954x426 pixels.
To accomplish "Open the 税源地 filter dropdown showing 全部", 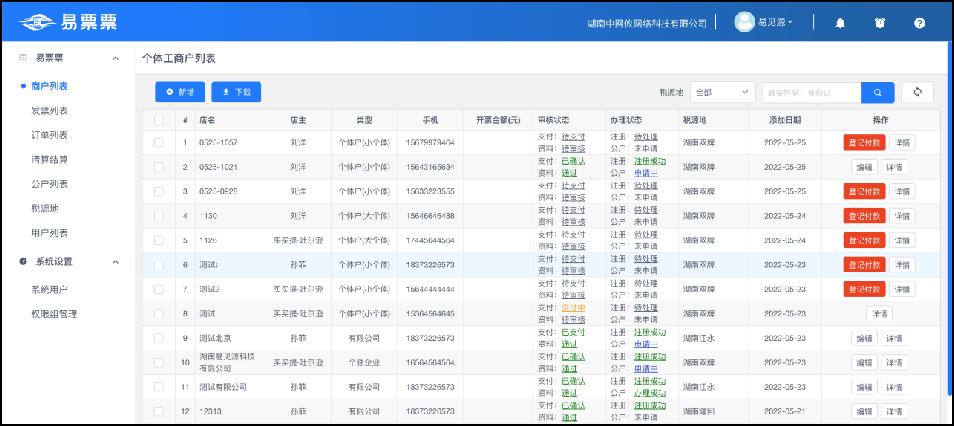I will [723, 93].
